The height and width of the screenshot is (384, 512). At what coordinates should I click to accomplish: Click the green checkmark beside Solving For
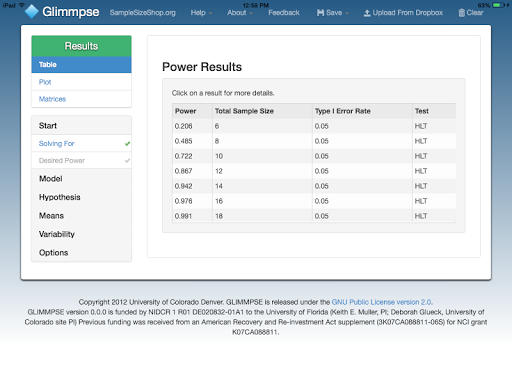click(127, 144)
